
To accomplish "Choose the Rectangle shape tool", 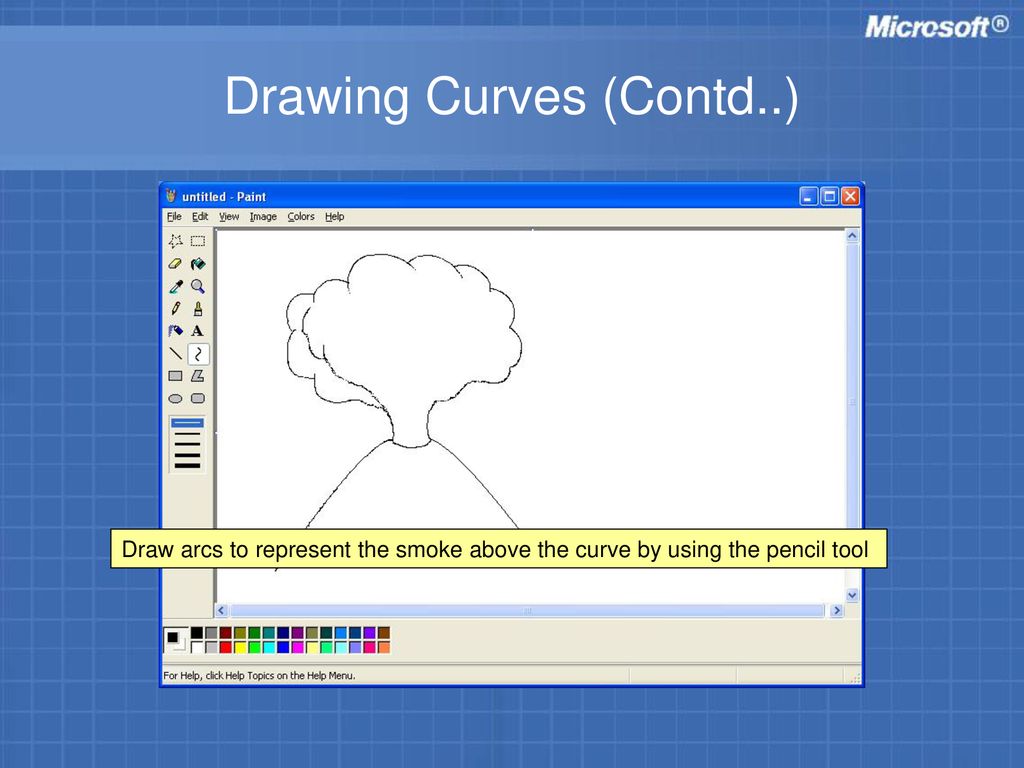I will click(175, 376).
